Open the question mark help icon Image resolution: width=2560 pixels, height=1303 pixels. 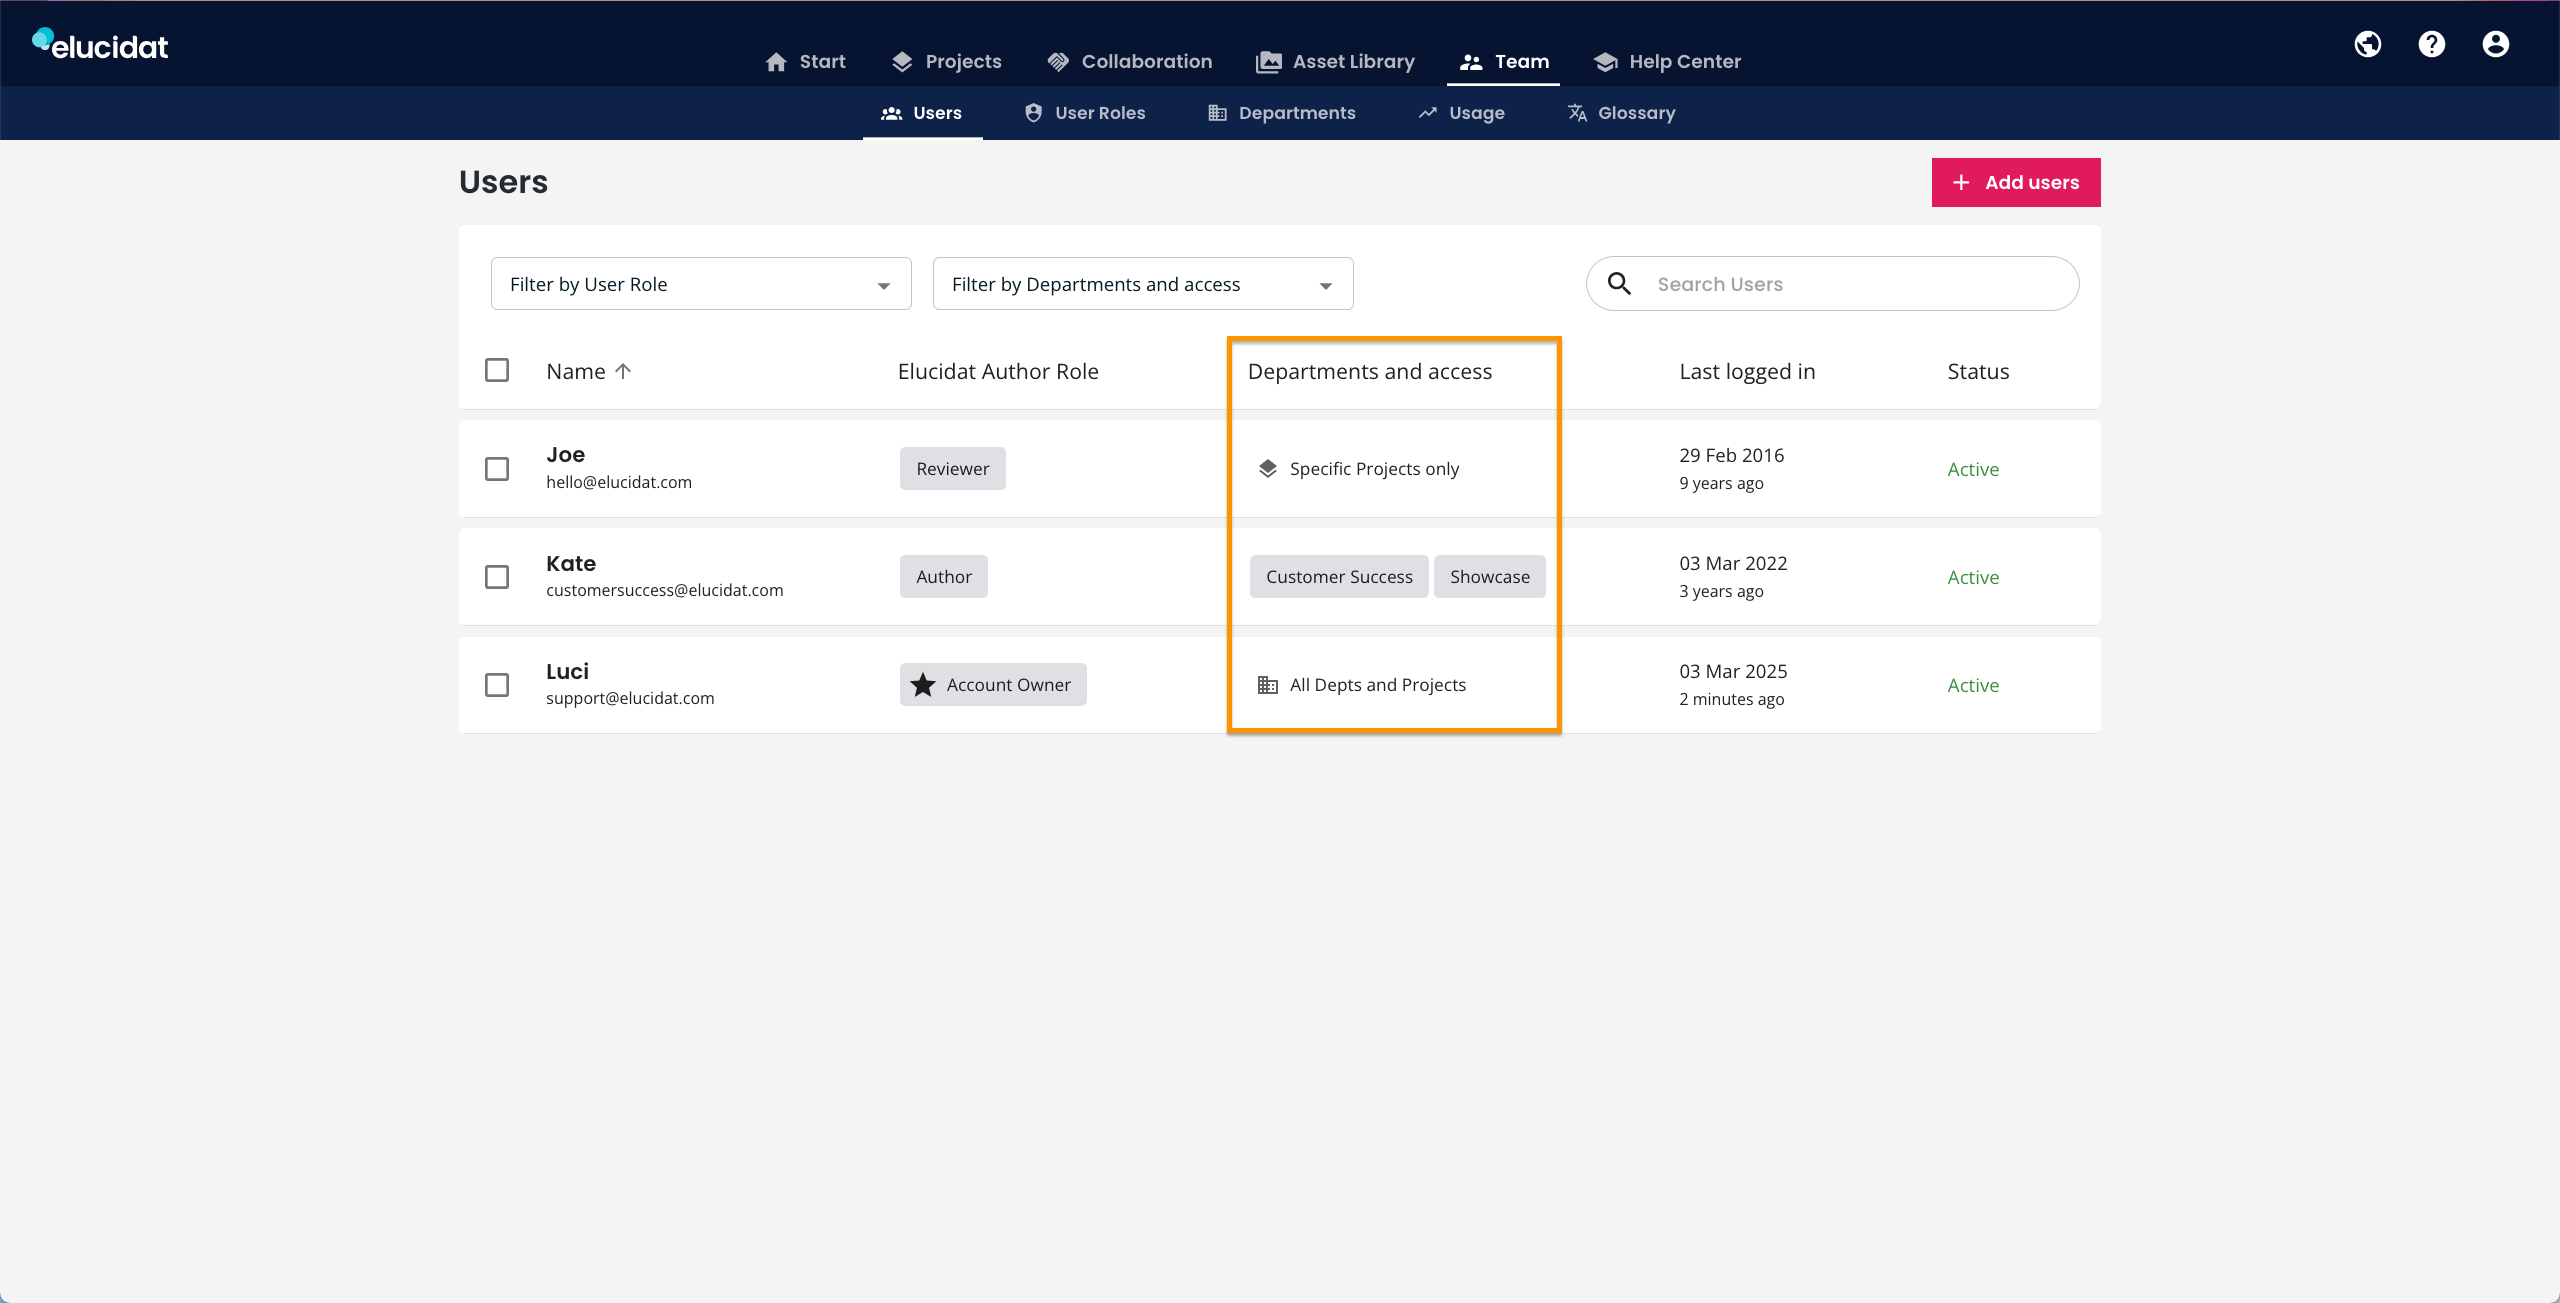2432,44
